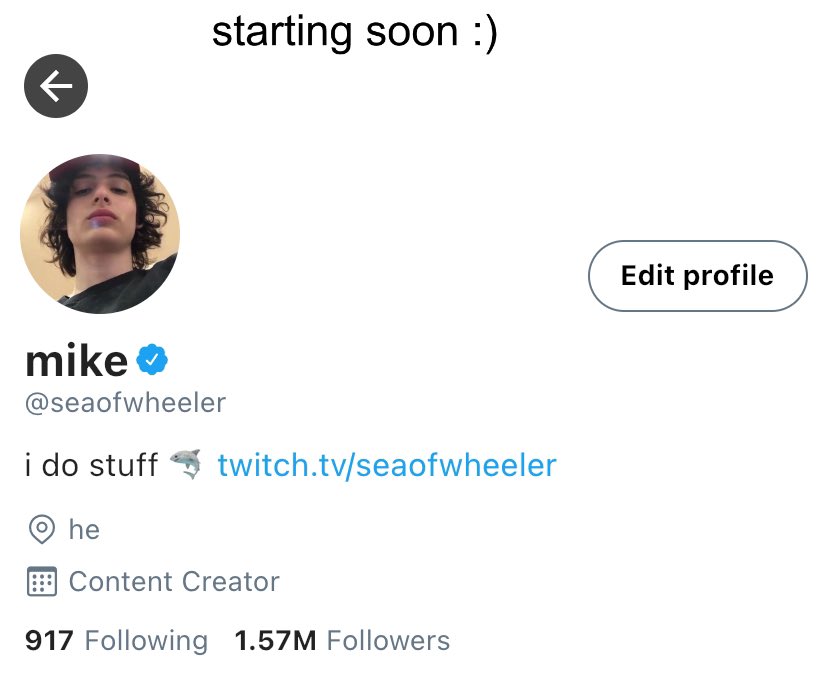This screenshot has height=698, width=828.
Task: Click the "starting soon" caption text
Action: pos(333,33)
